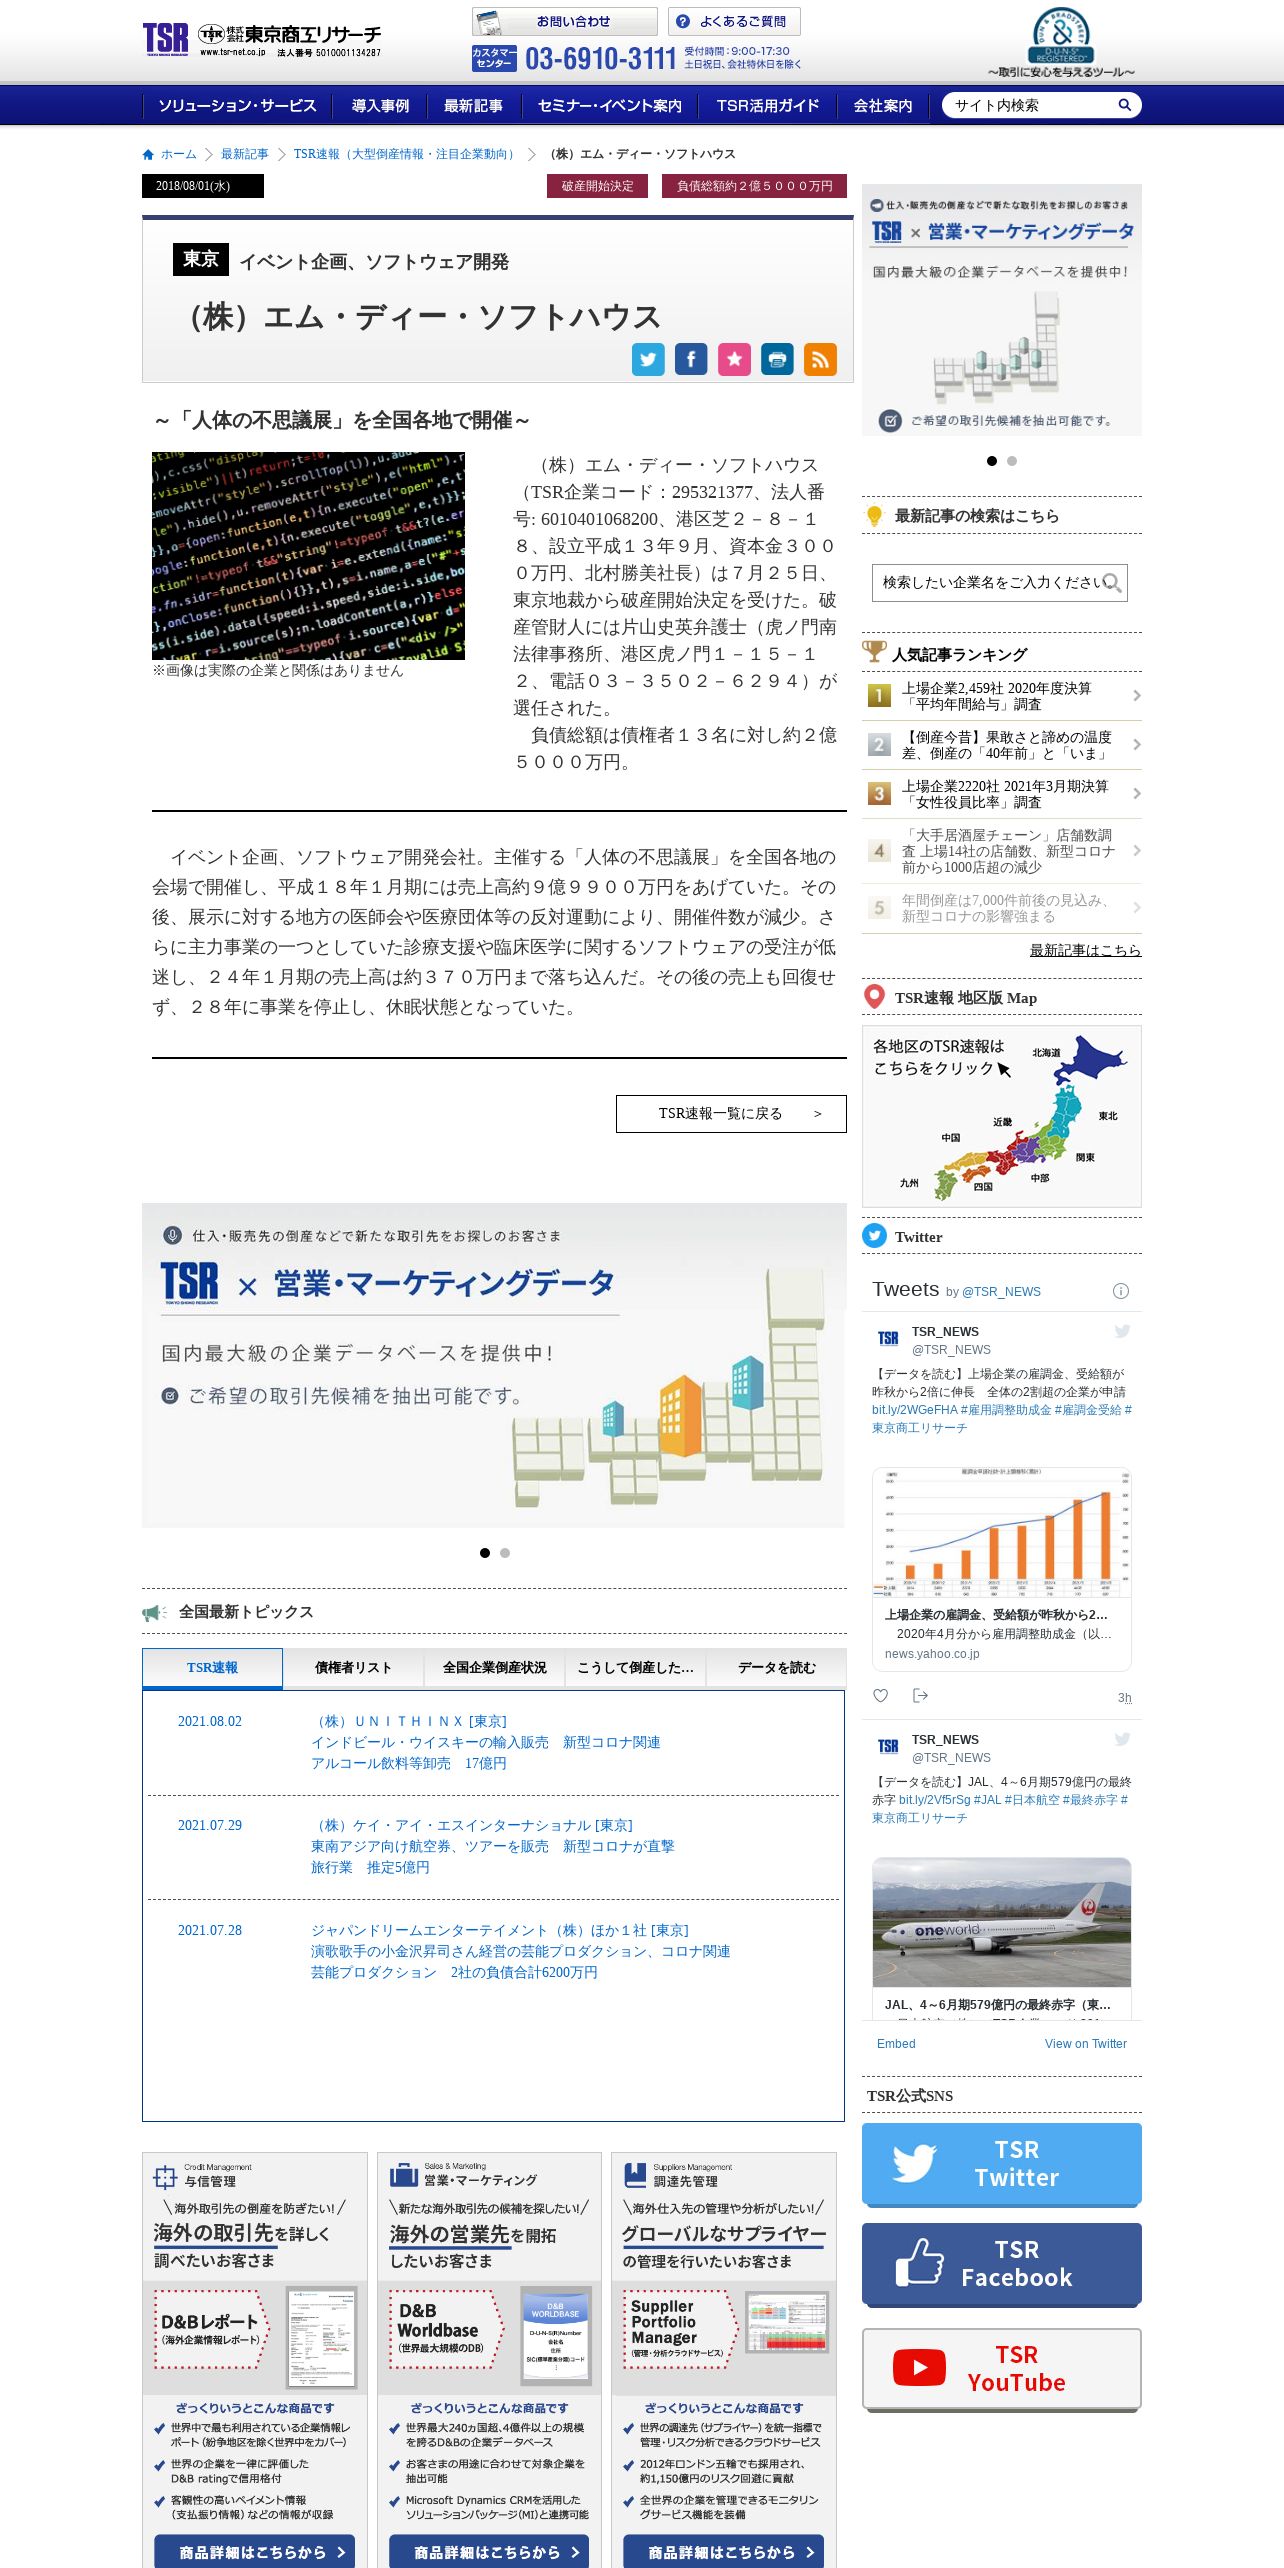Open ソリューション・サービス menu
Viewport: 1284px width, 2568px height.
[237, 105]
